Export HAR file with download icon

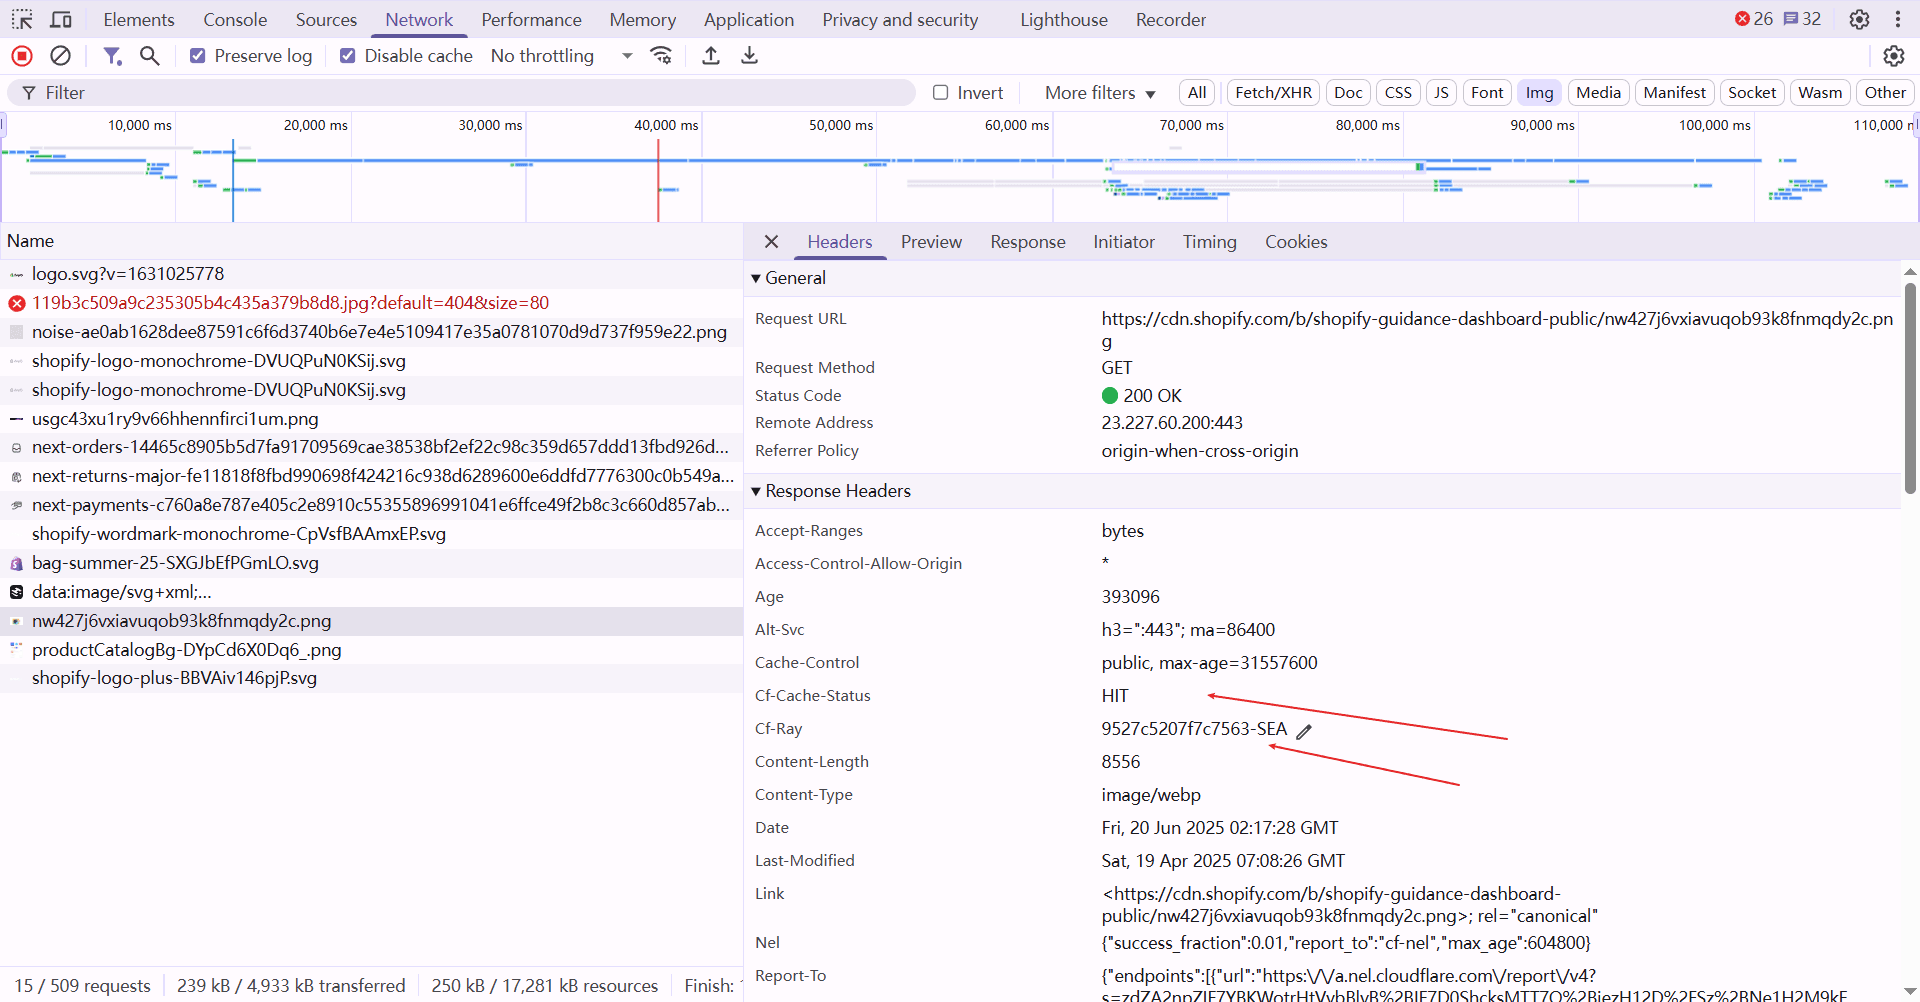click(x=749, y=56)
